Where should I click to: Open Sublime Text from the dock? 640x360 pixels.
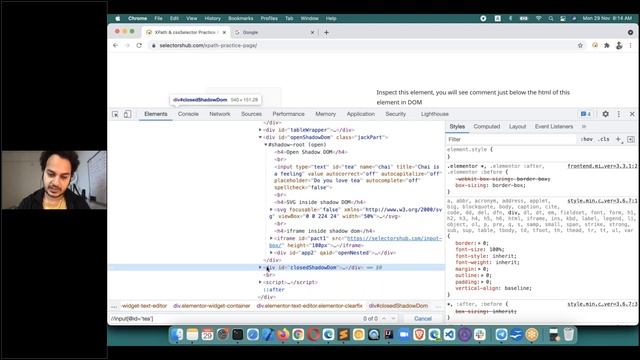point(343,335)
